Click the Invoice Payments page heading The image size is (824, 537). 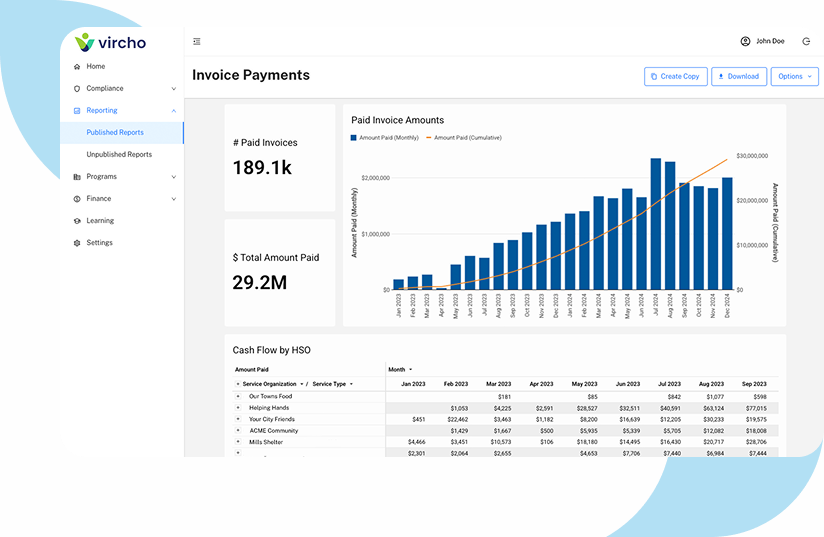click(251, 75)
